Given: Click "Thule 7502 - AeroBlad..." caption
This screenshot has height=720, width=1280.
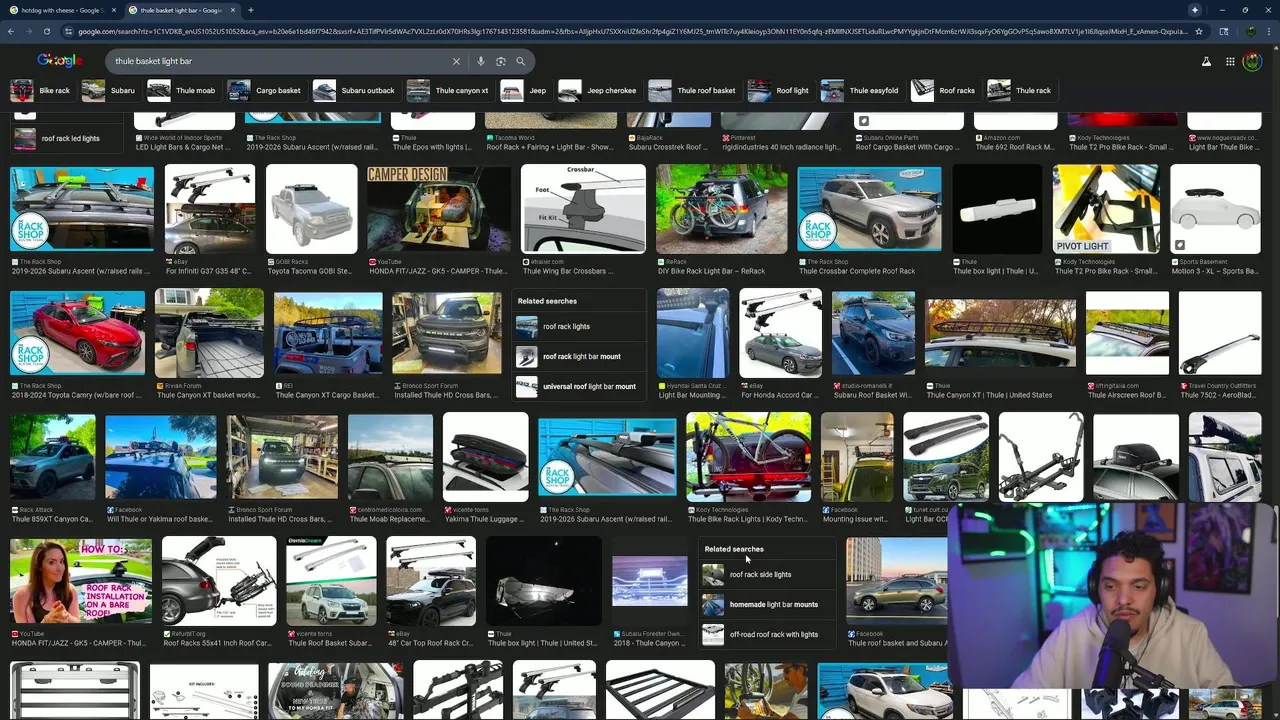Looking at the screenshot, I should tap(1218, 395).
